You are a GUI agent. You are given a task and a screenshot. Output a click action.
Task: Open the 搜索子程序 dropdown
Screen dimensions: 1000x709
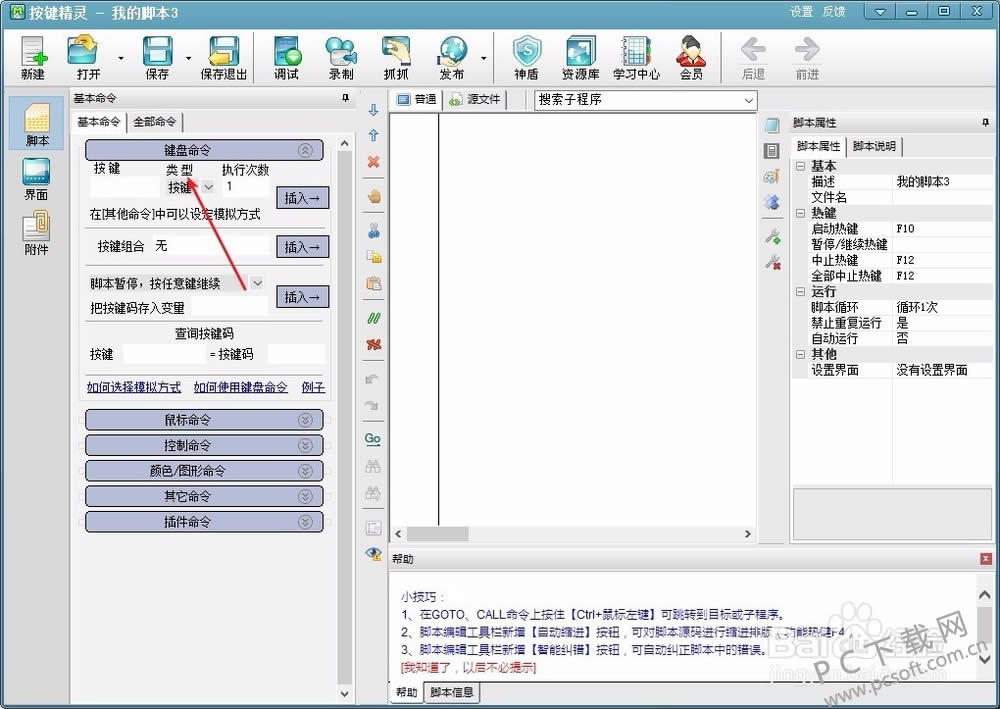[749, 100]
